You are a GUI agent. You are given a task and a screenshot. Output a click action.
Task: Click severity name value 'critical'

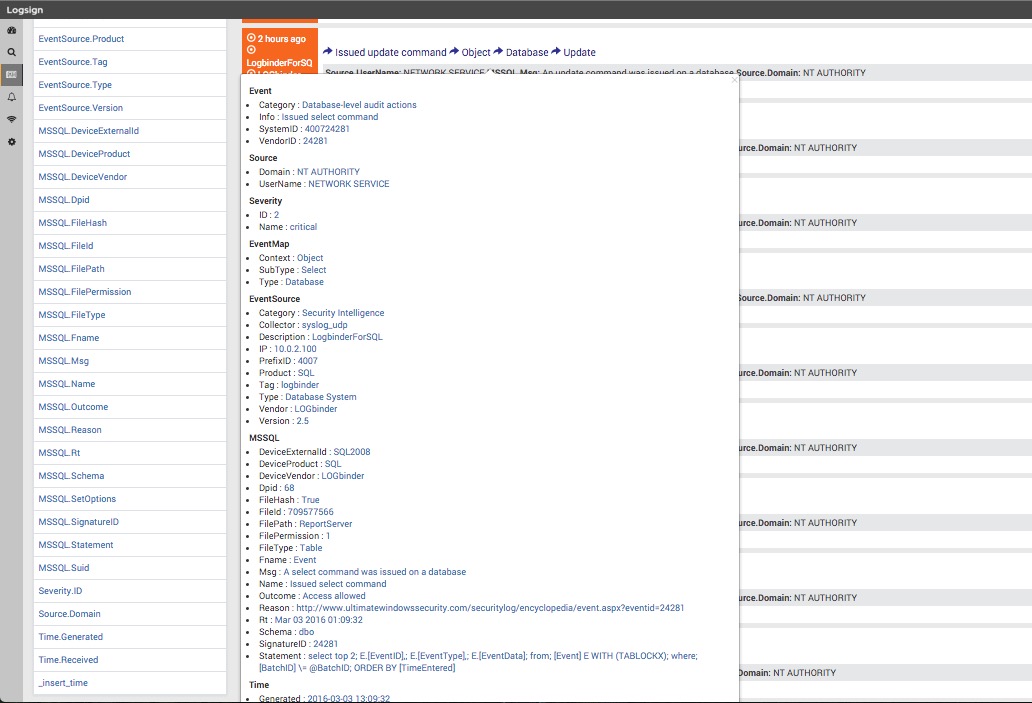303,227
